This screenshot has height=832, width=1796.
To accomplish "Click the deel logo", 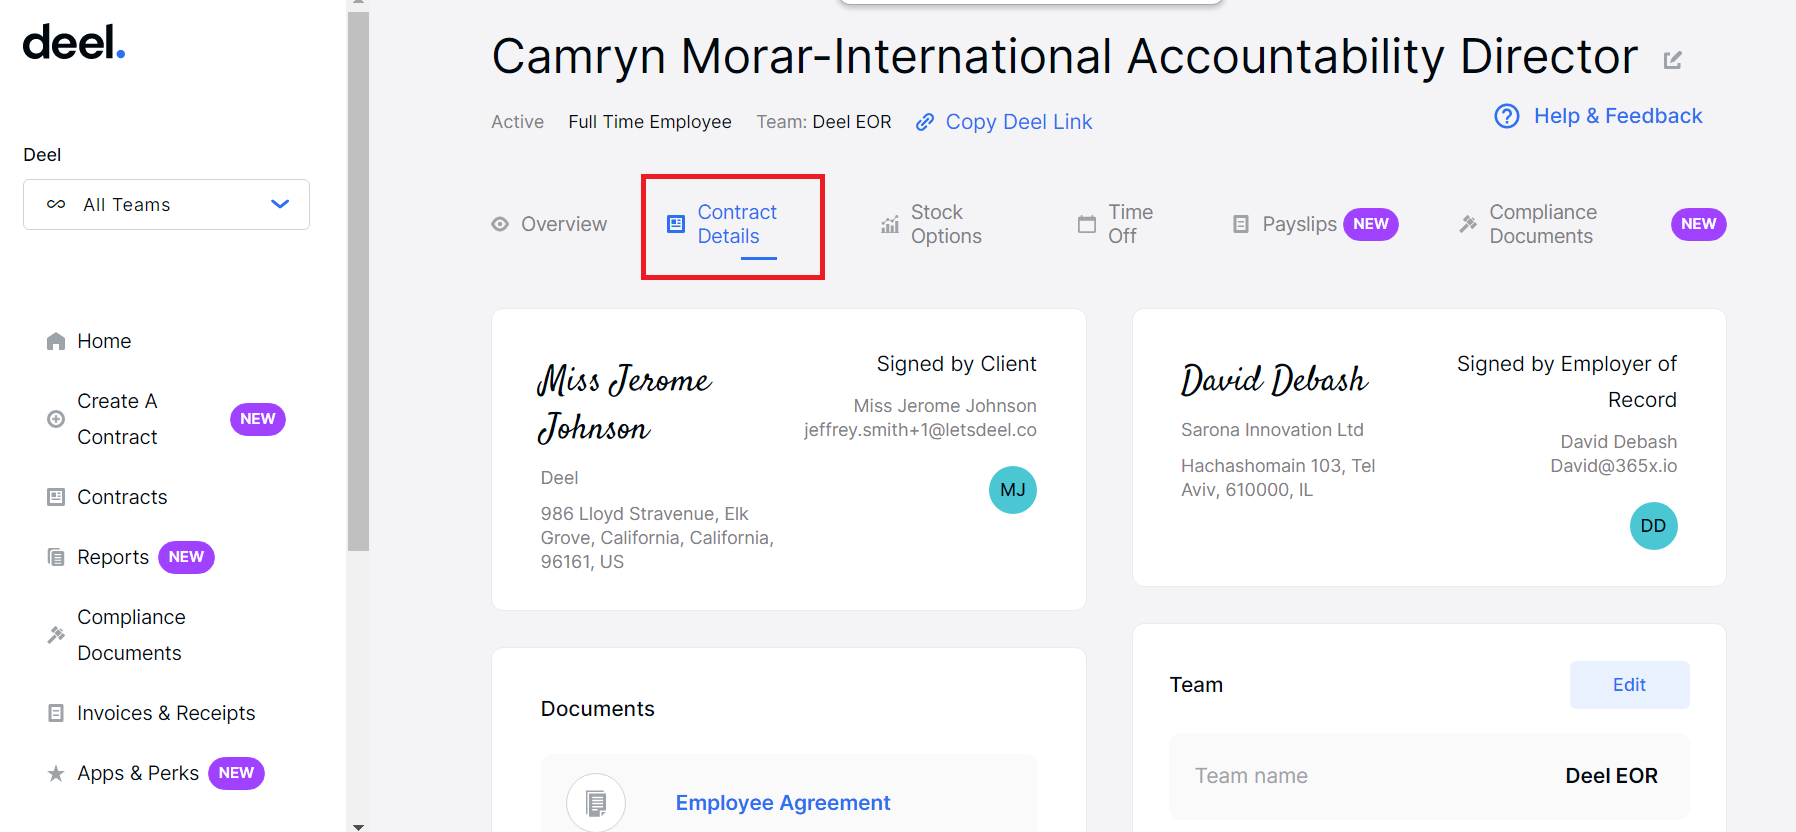I will tap(74, 43).
